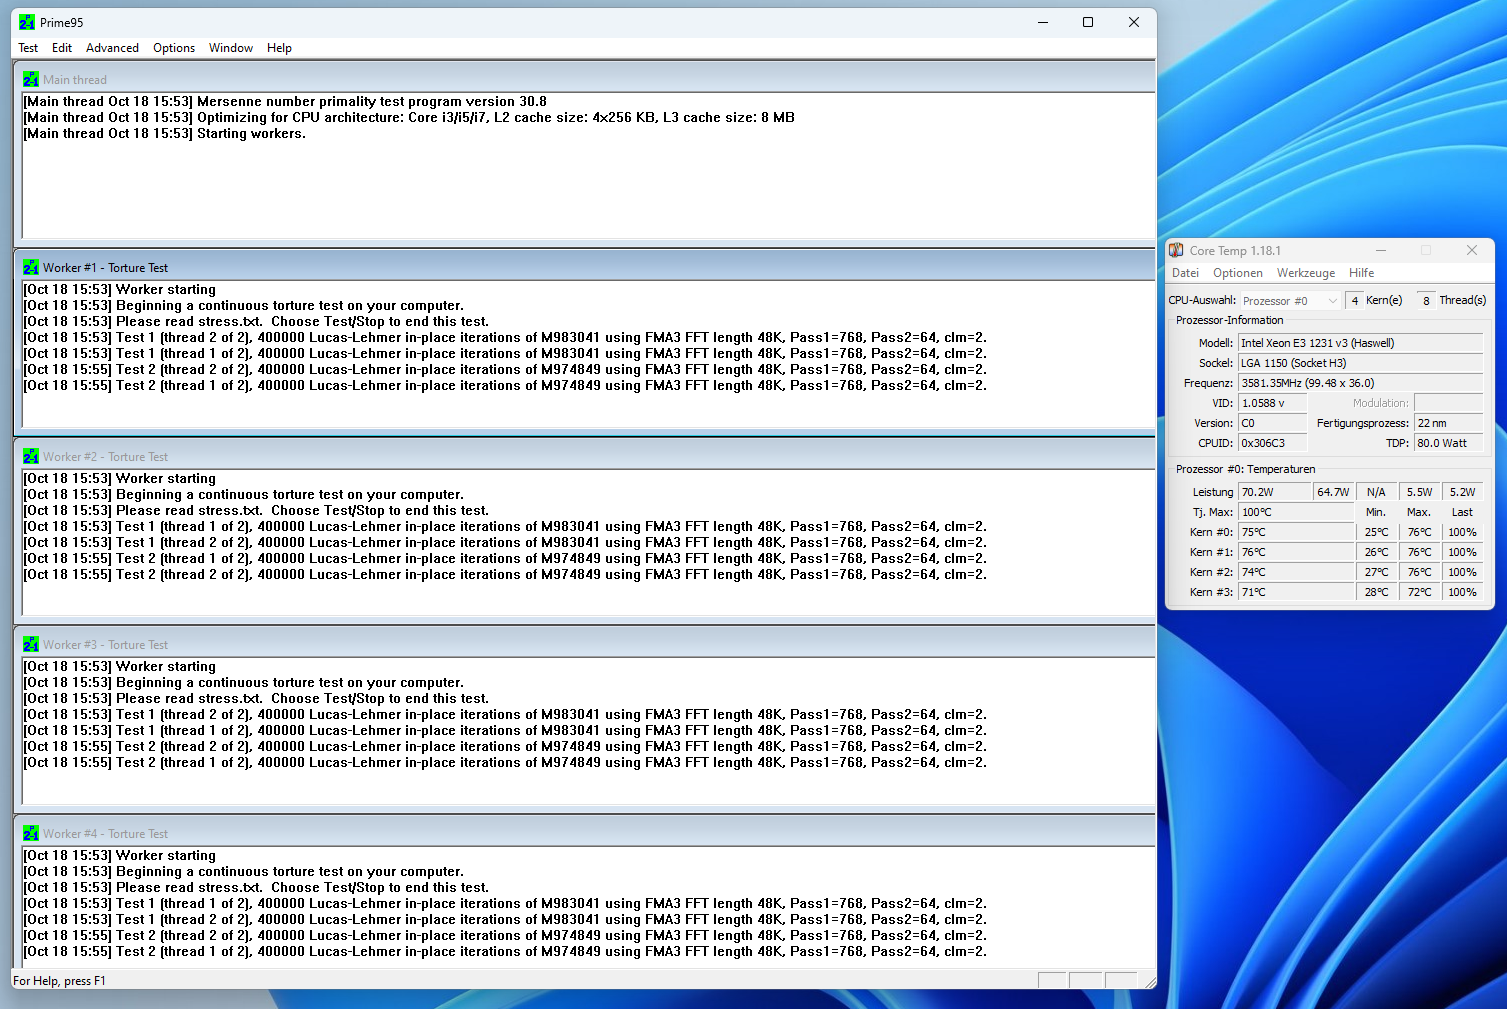The height and width of the screenshot is (1009, 1507).
Task: Activate the Worker #2 - Torture Test title bar
Action: coord(585,456)
